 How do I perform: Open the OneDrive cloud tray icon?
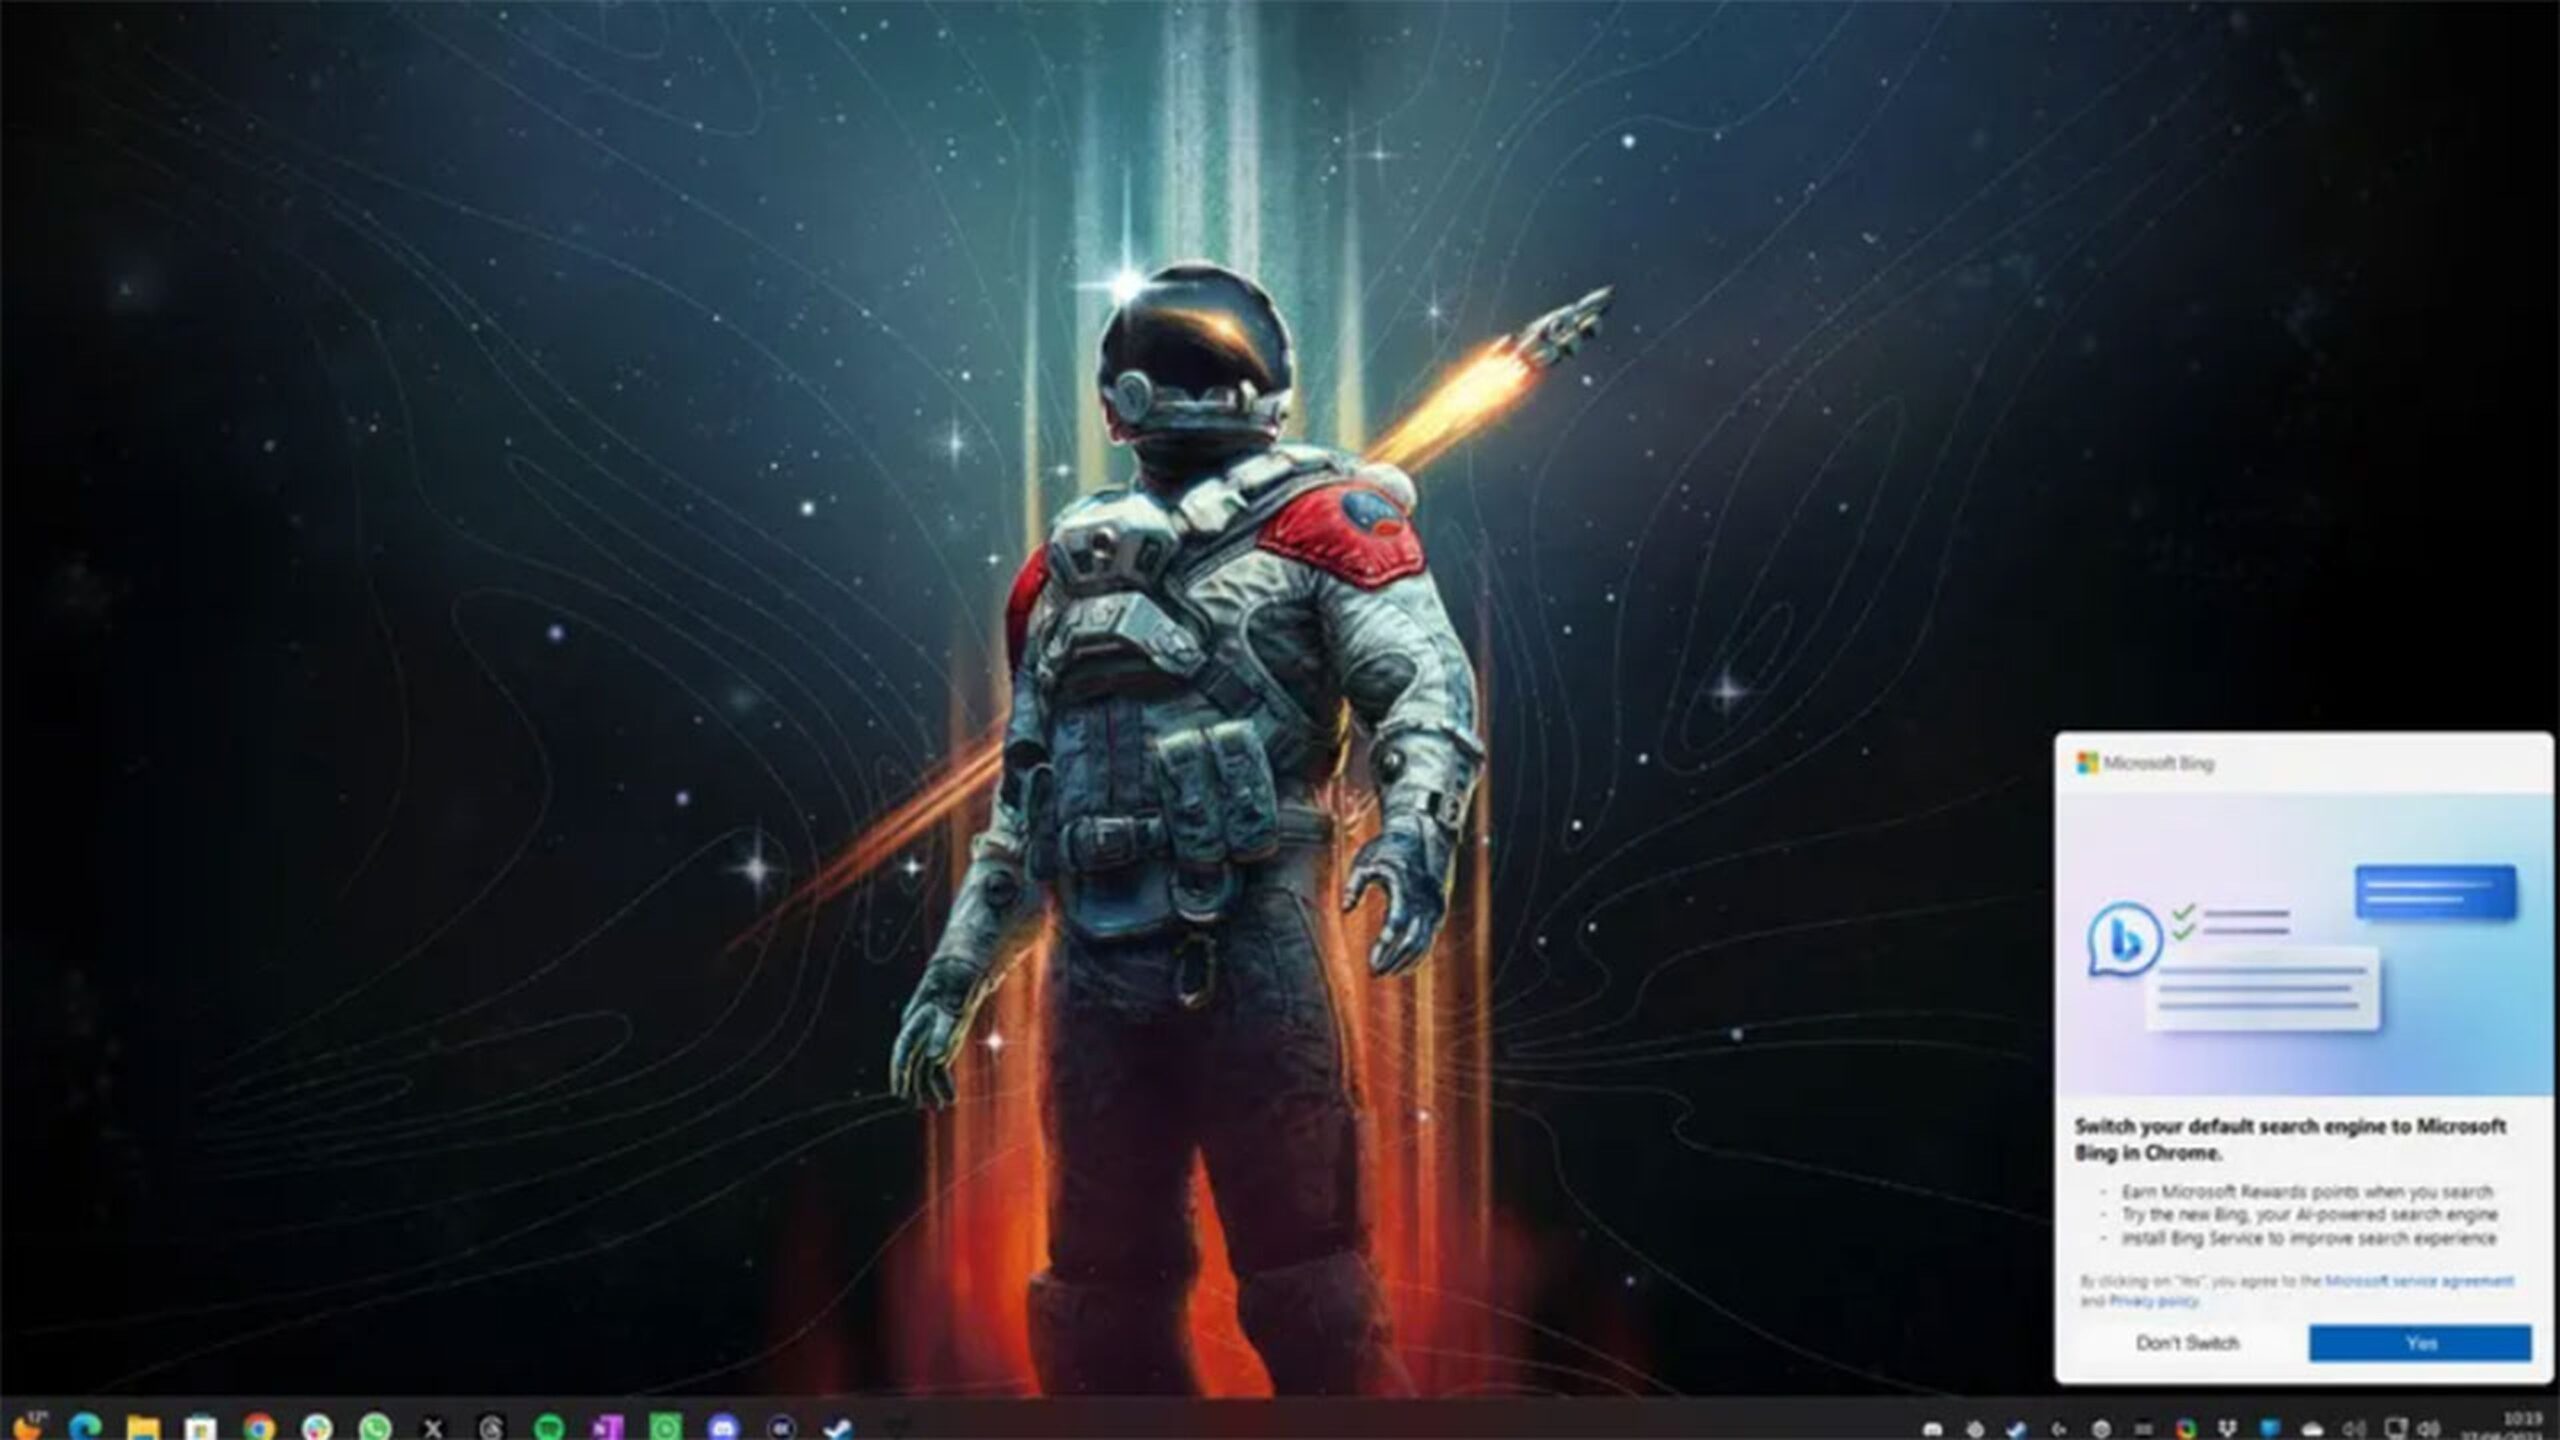pos(2312,1430)
